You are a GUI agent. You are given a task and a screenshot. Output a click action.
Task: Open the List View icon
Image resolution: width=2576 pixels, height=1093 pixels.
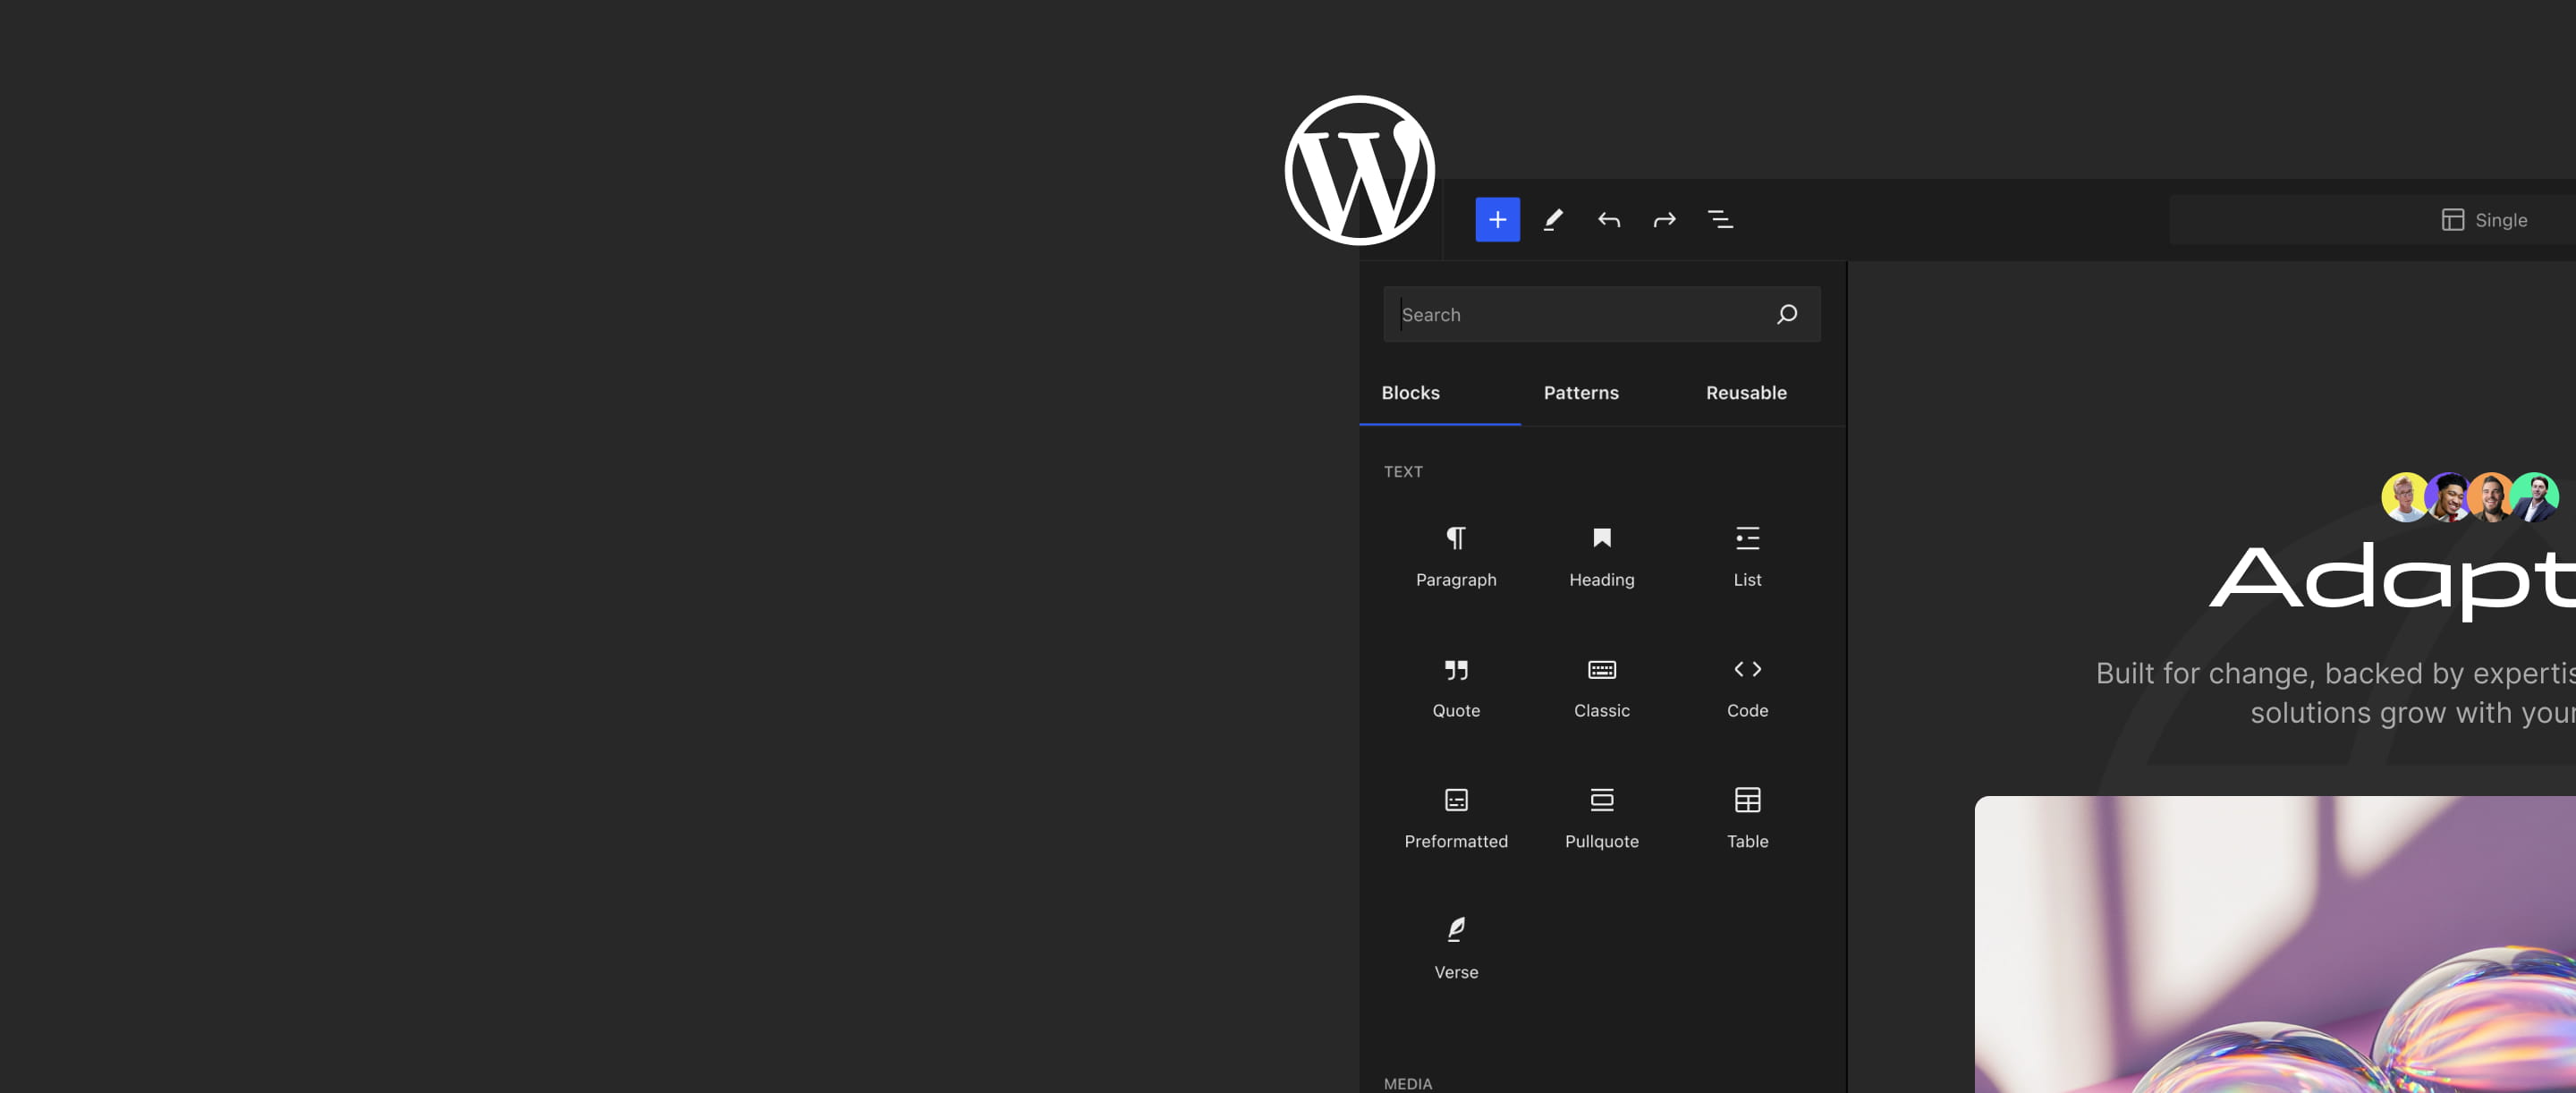(1720, 220)
